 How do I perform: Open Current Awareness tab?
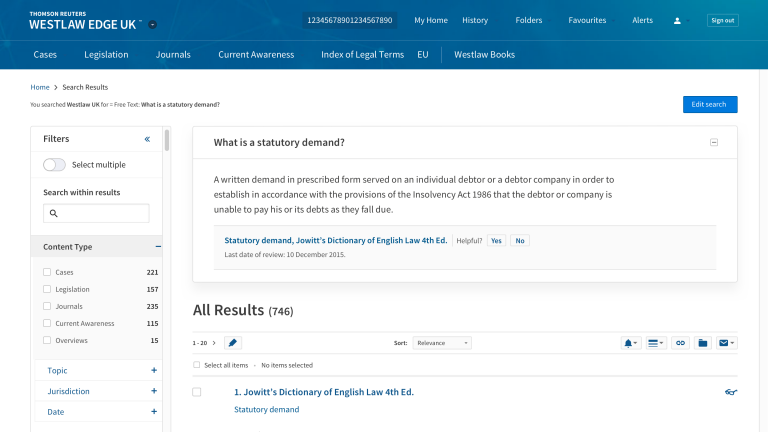tap(256, 54)
